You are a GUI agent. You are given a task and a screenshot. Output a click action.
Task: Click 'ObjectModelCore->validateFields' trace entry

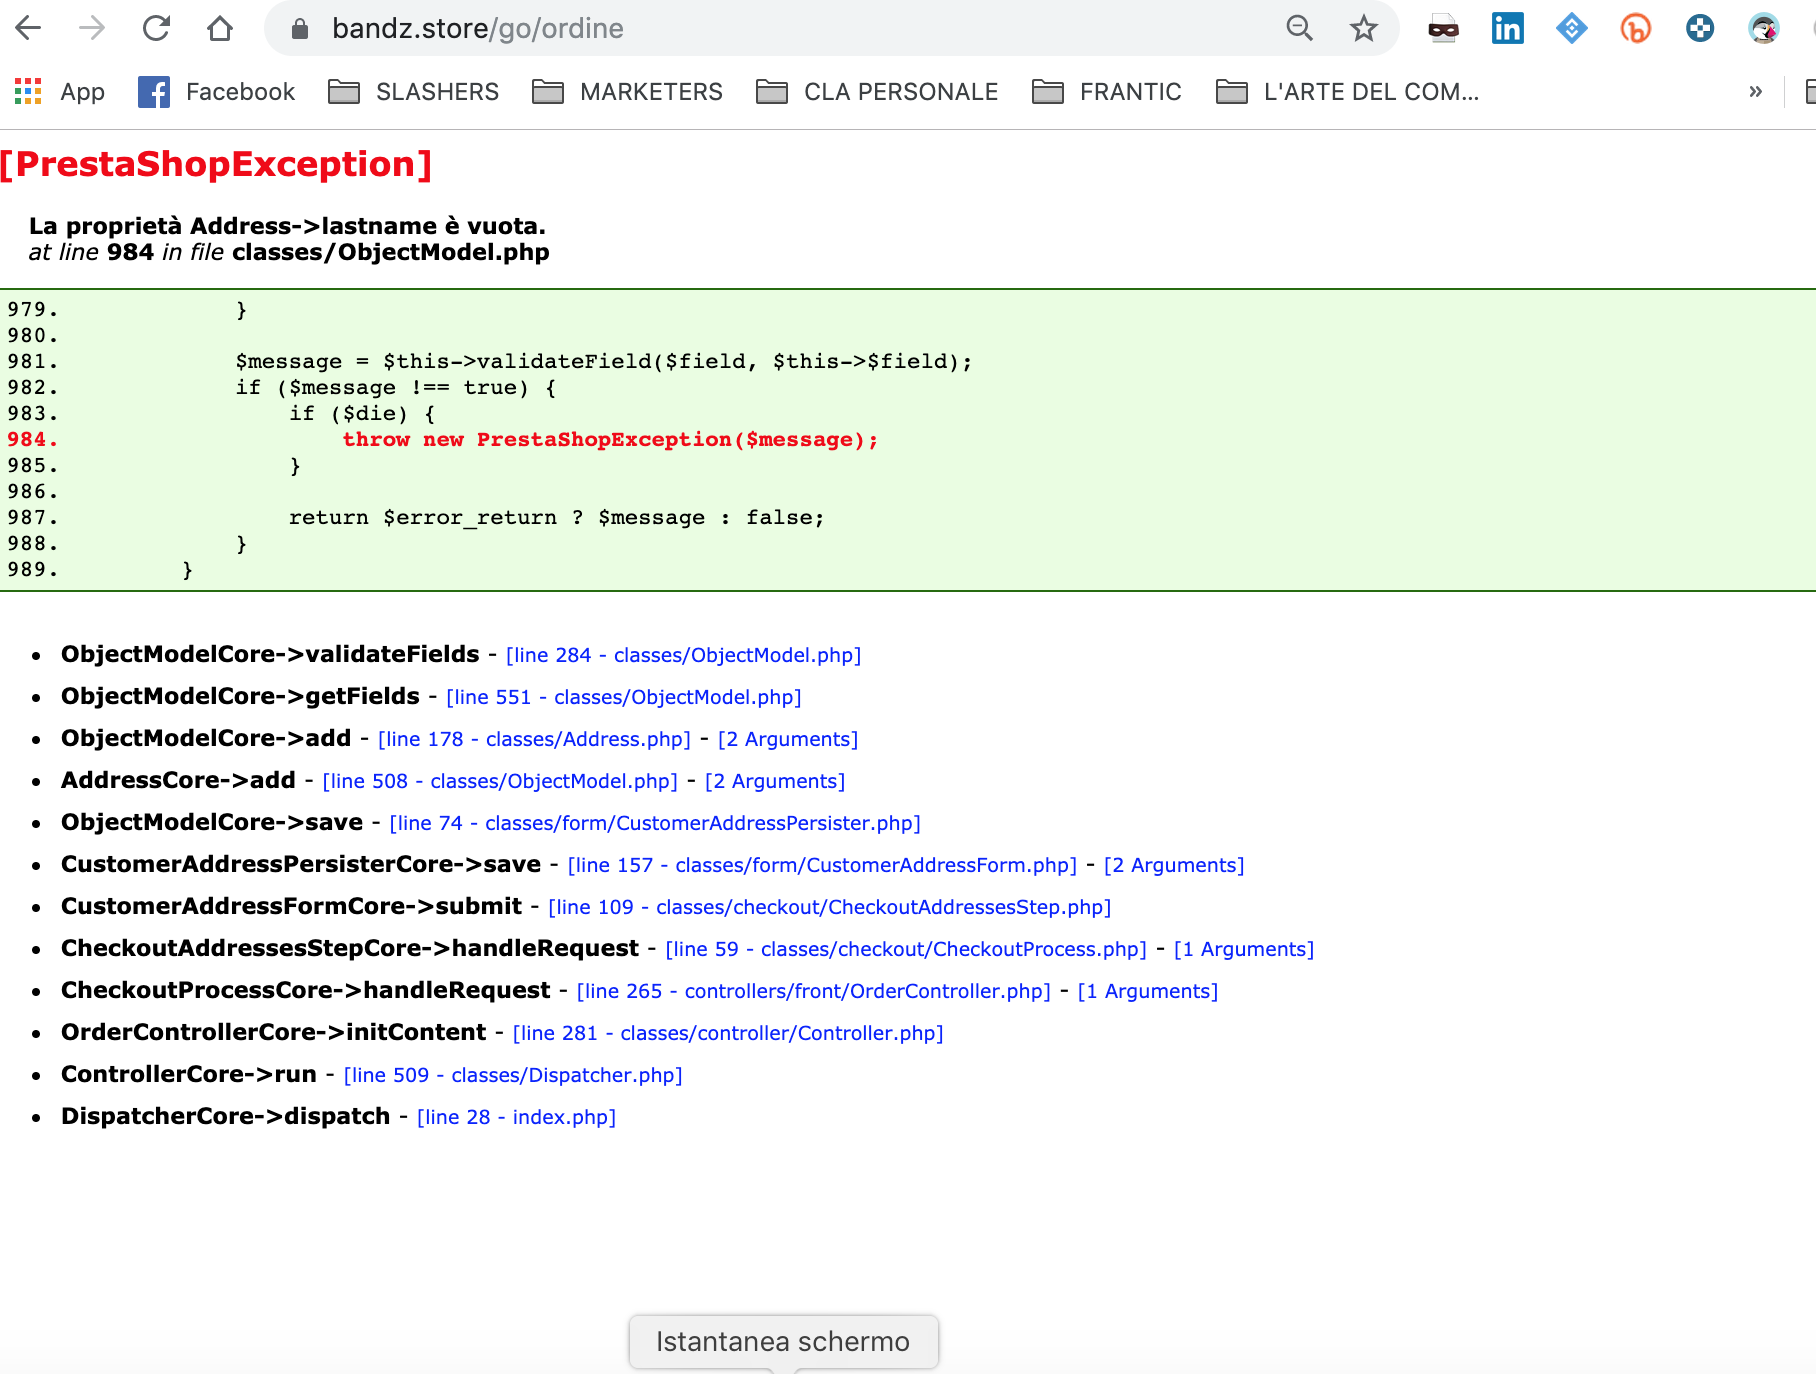[270, 654]
